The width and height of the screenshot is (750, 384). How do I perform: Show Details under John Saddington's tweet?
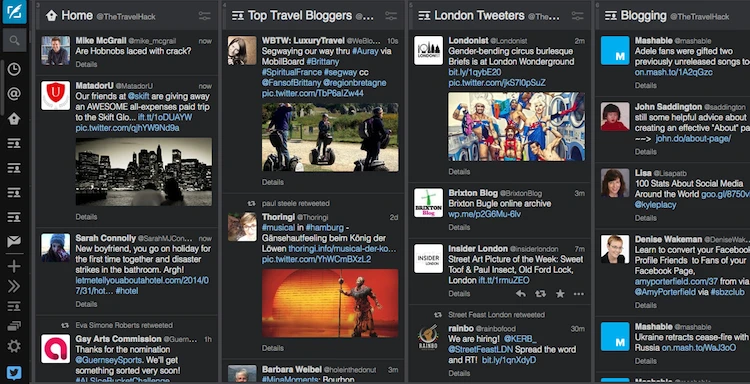[646, 152]
